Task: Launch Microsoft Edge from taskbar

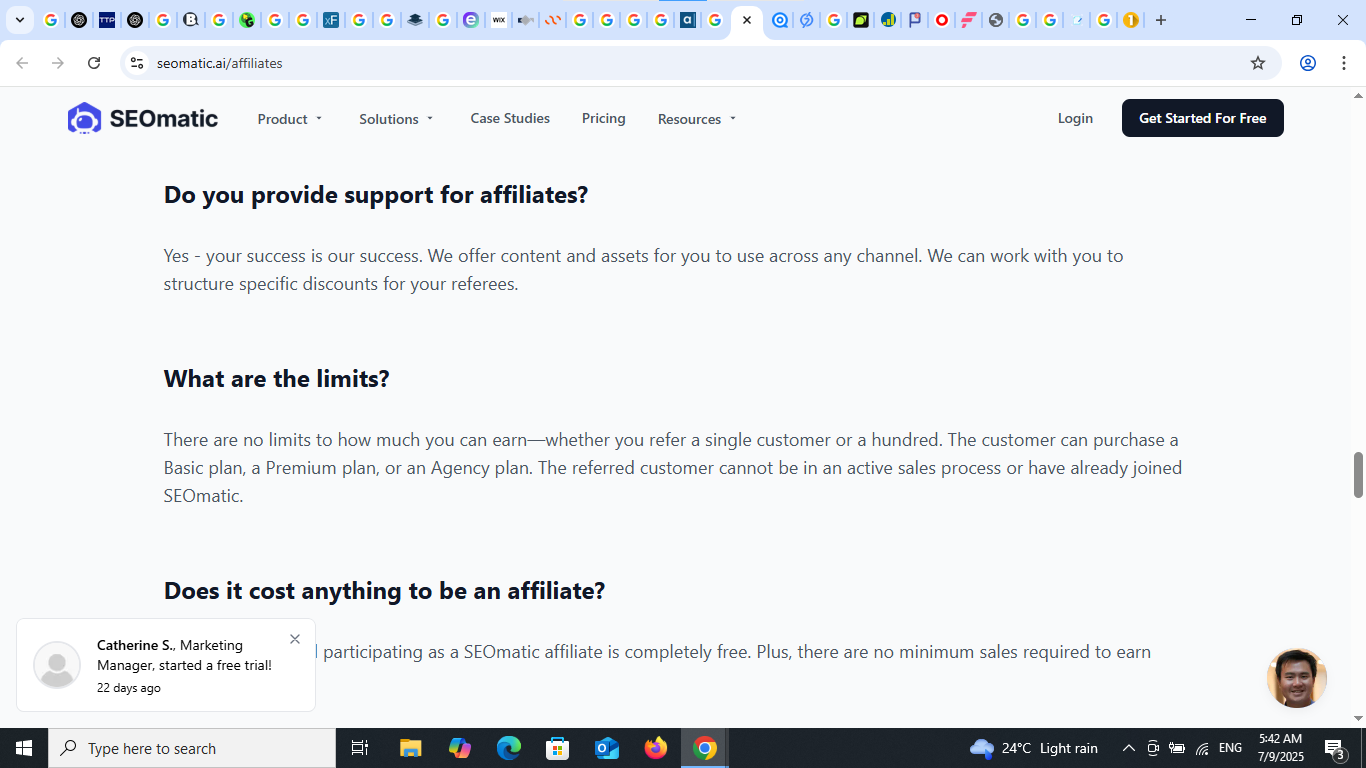Action: click(509, 748)
